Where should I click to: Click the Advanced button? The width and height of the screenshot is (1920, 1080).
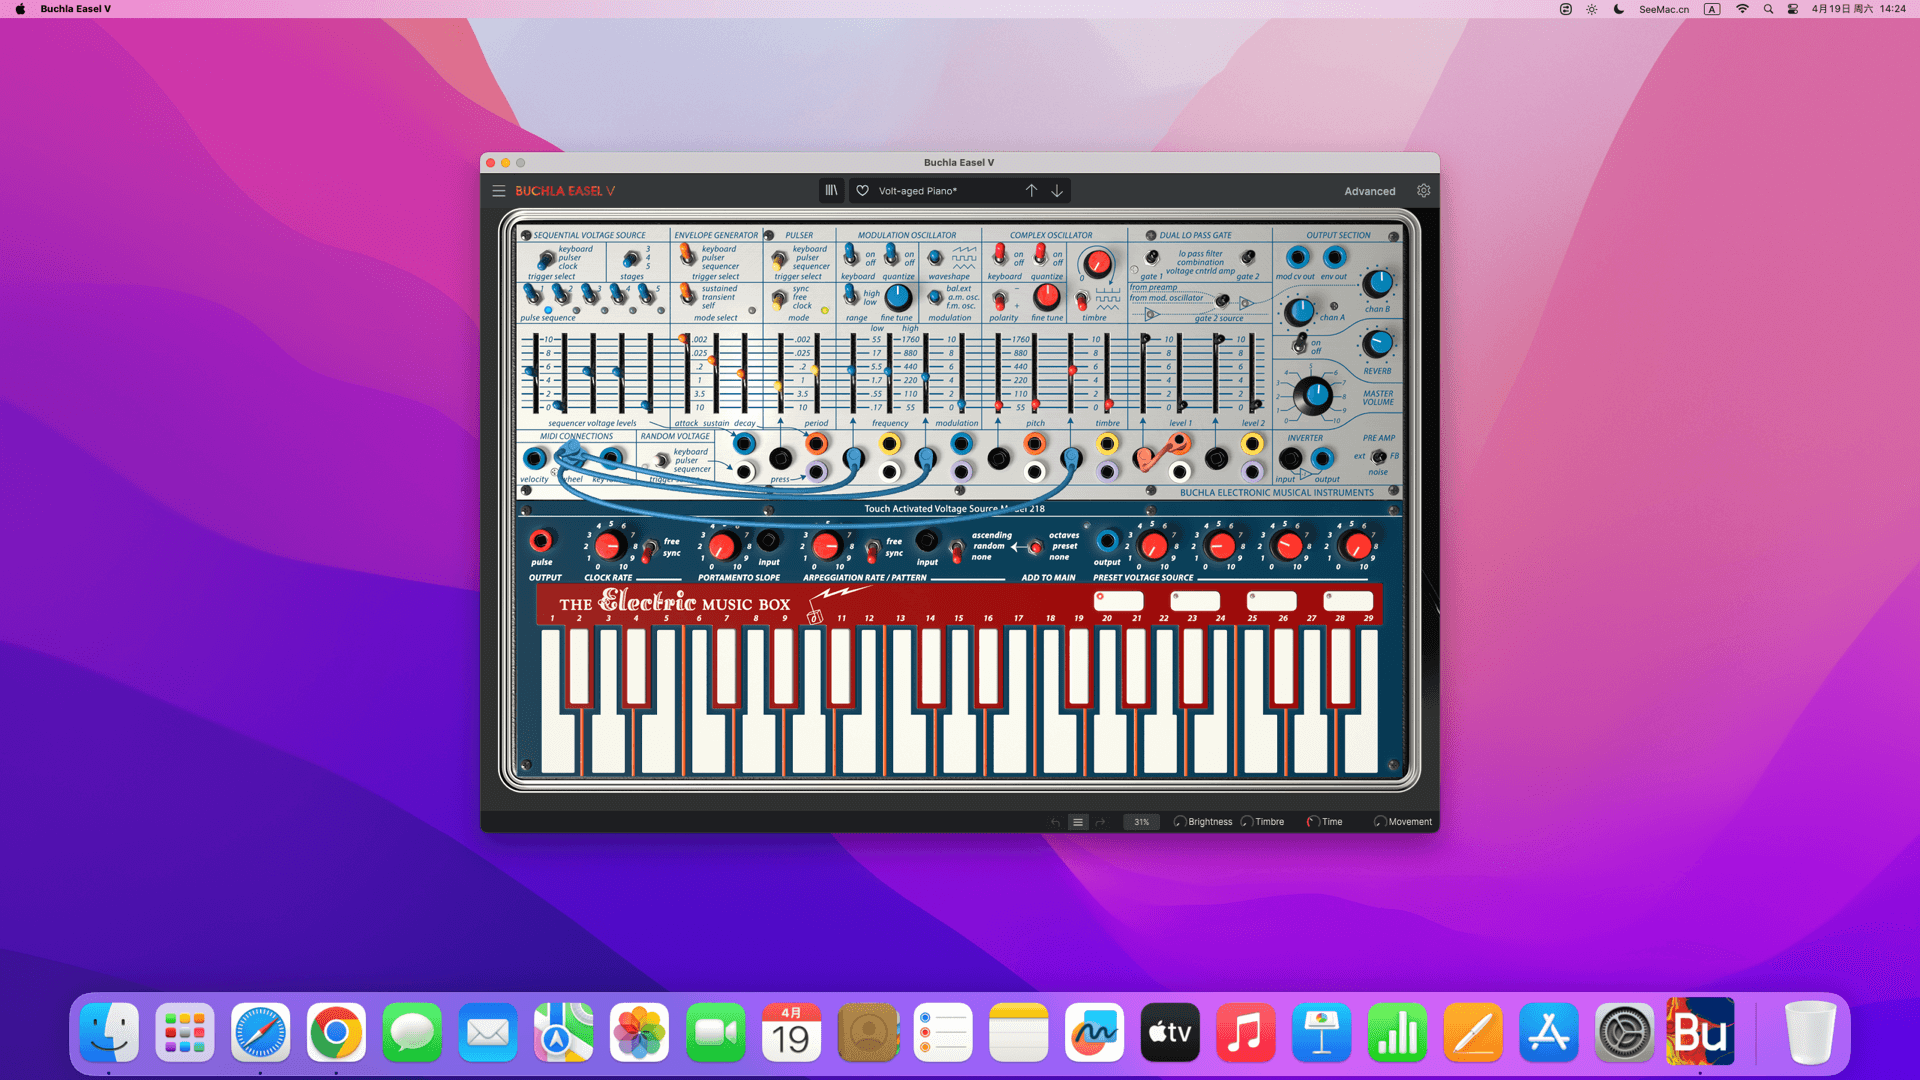click(1369, 191)
